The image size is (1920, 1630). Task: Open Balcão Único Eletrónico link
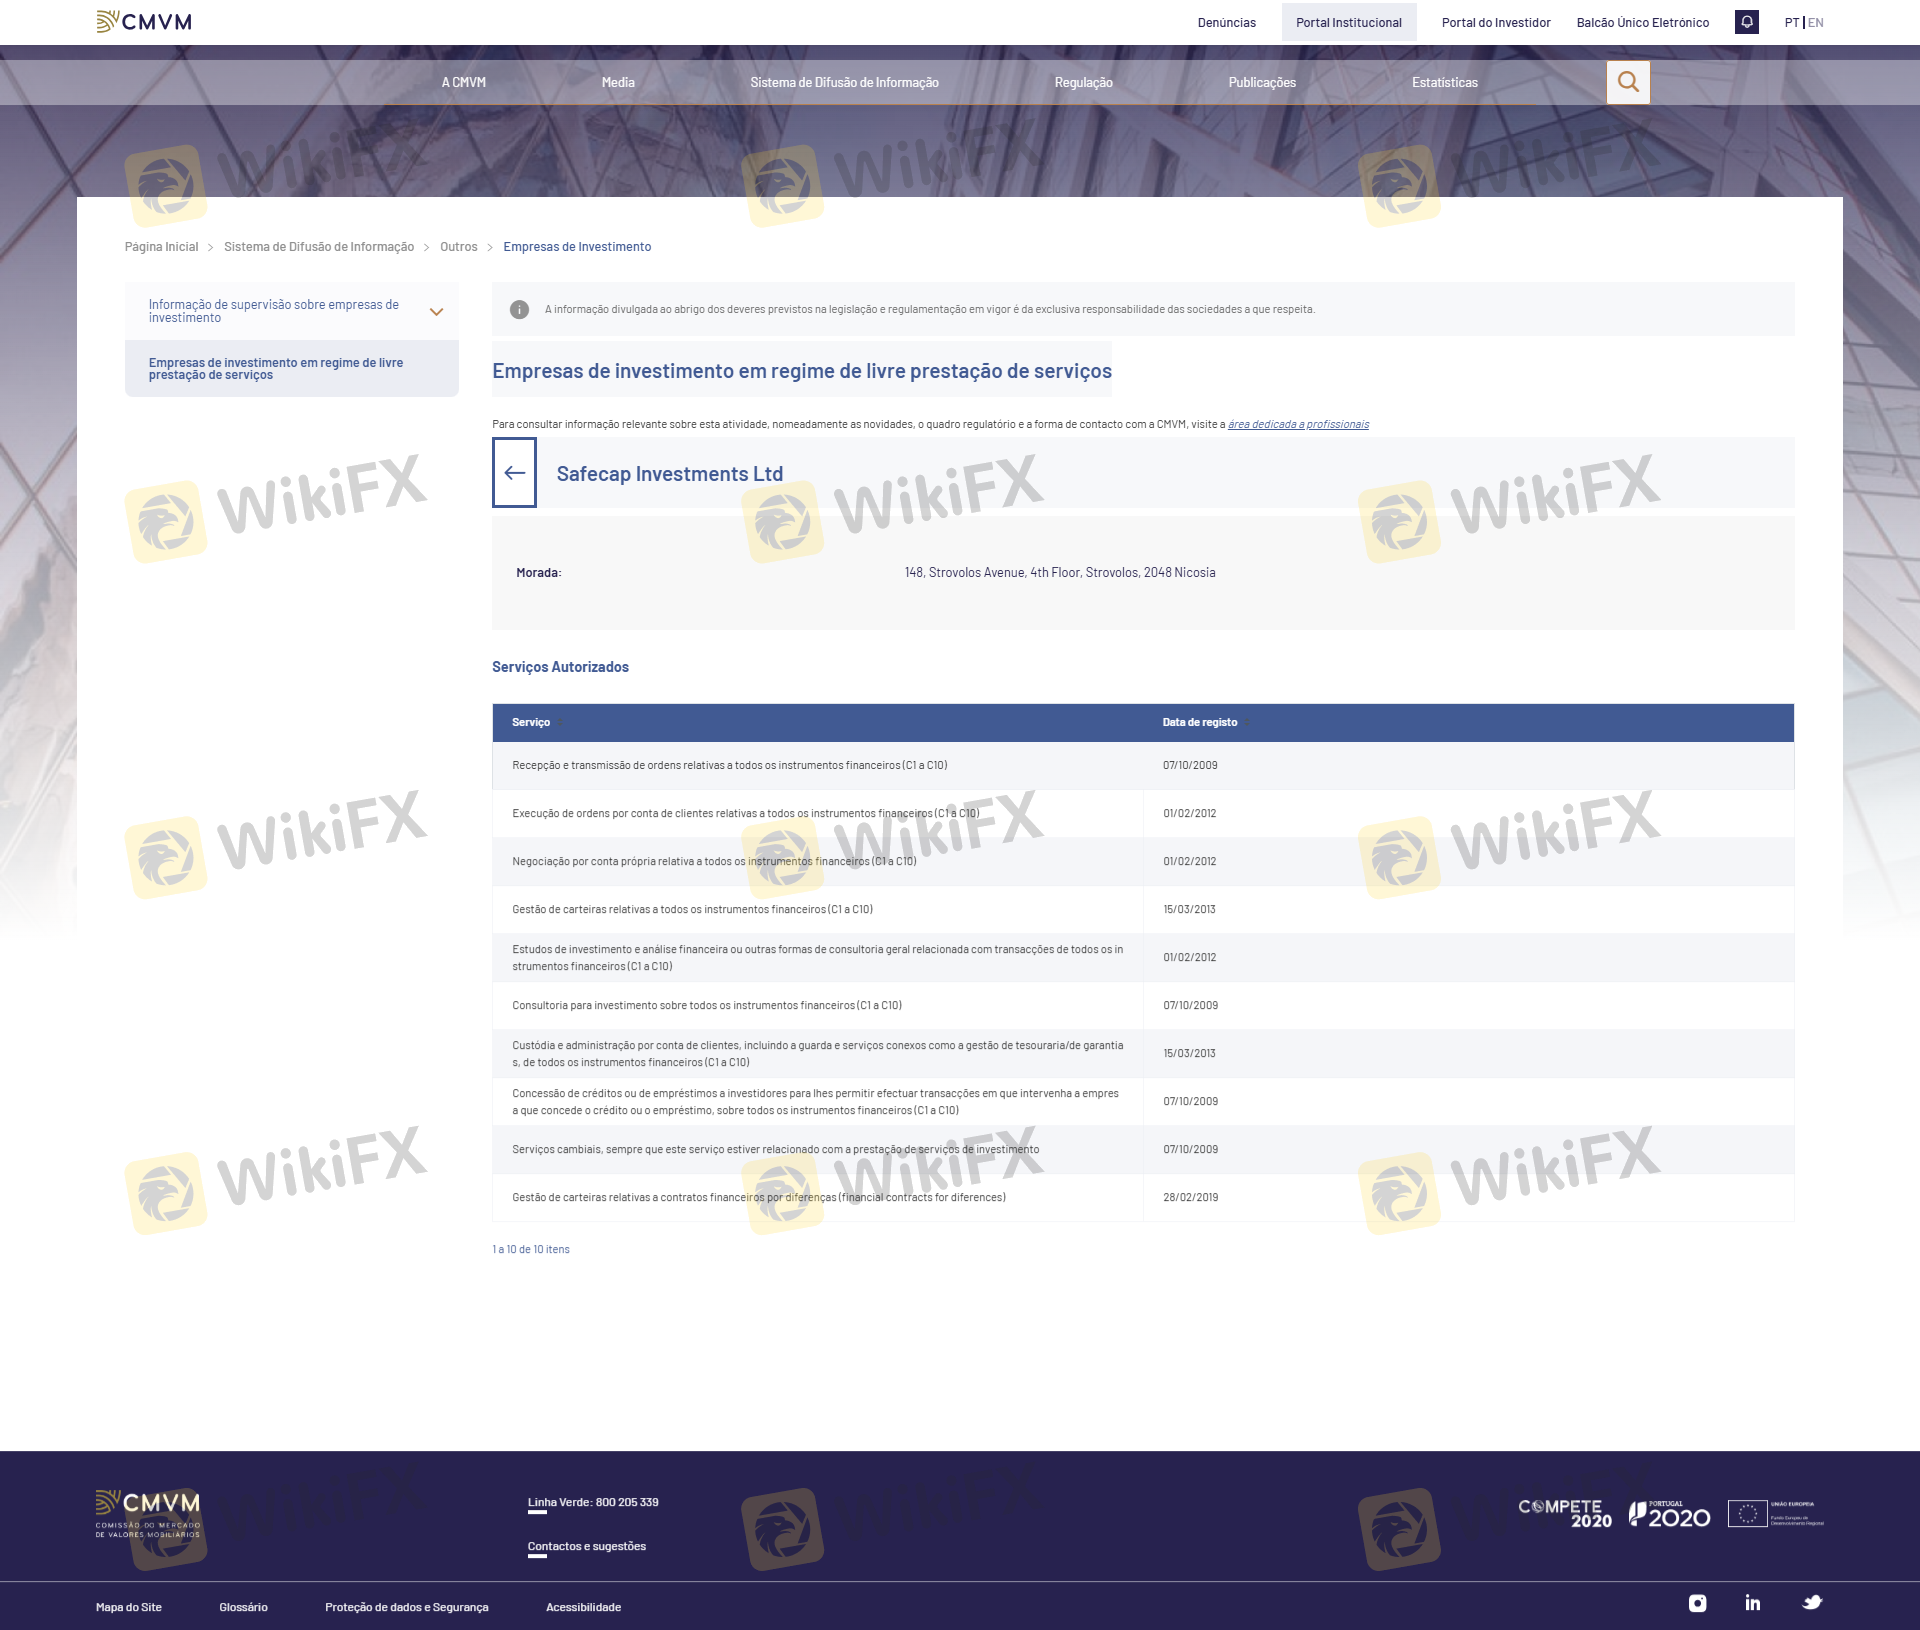pos(1643,23)
